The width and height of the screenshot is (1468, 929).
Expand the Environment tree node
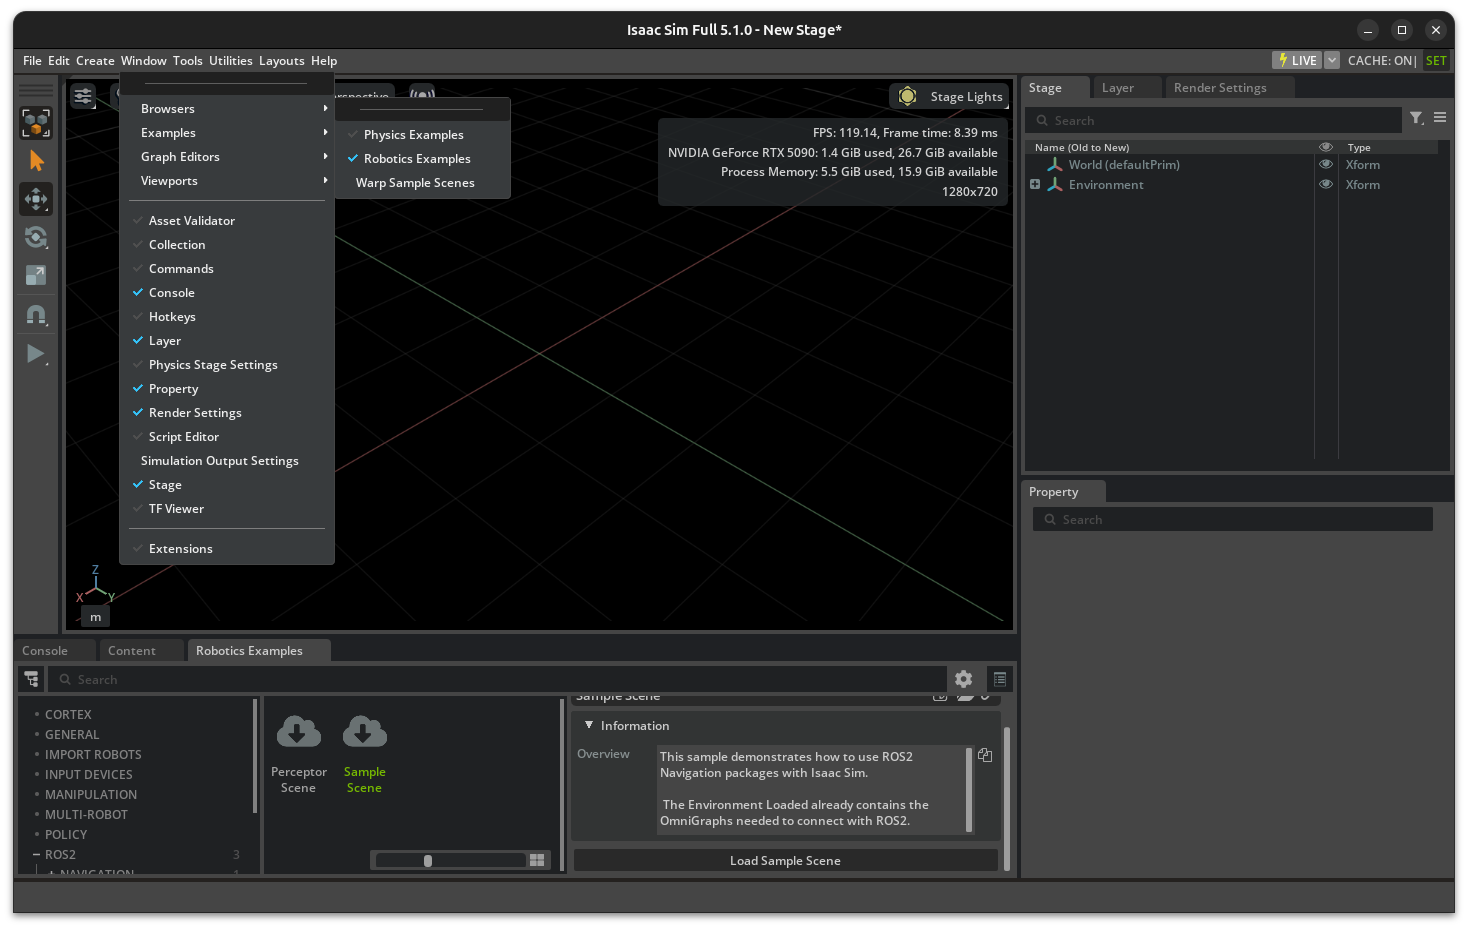pos(1035,184)
